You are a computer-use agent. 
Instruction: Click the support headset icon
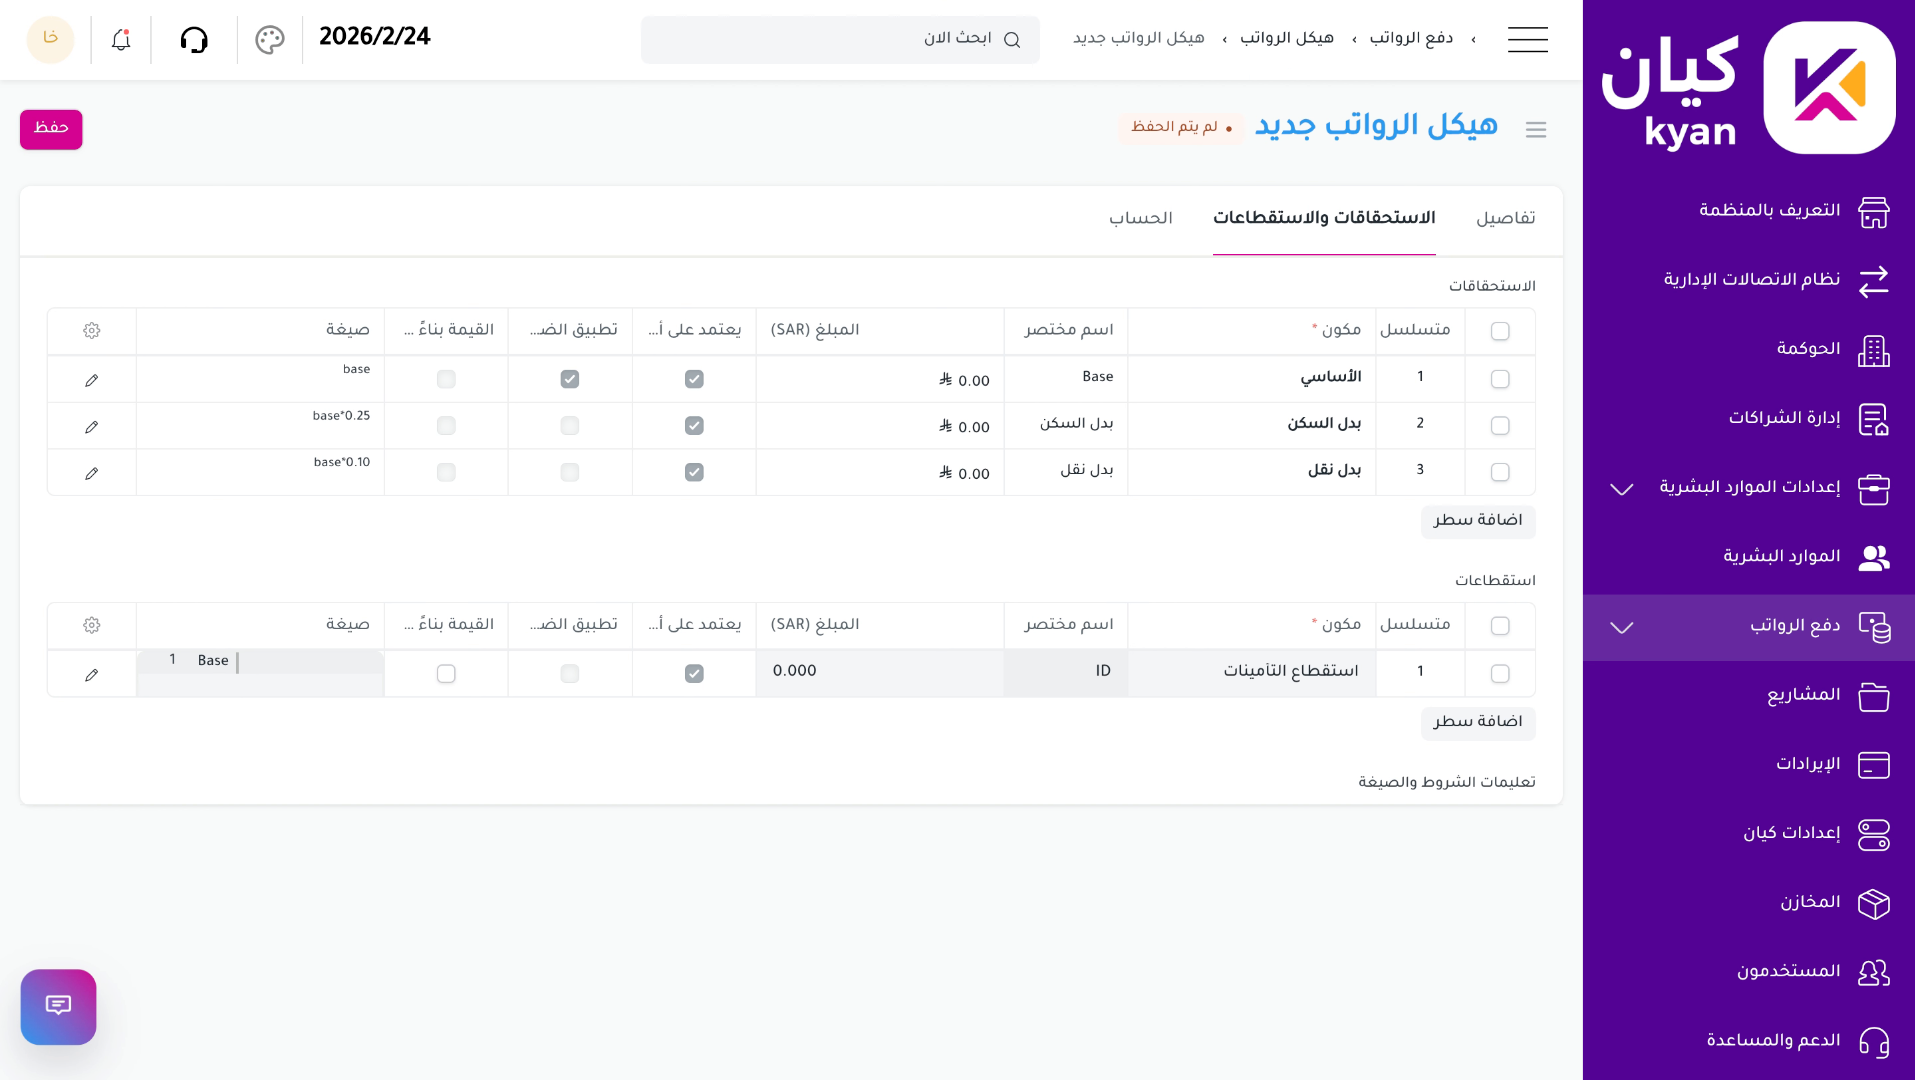click(194, 39)
